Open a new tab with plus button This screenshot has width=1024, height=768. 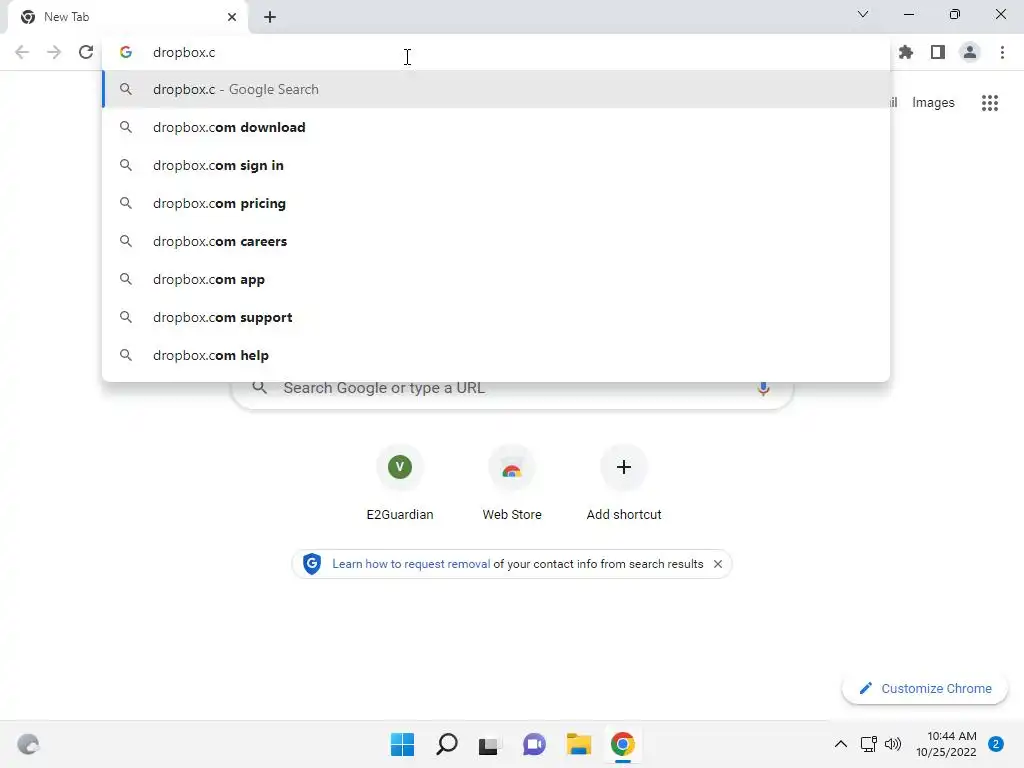pos(270,17)
